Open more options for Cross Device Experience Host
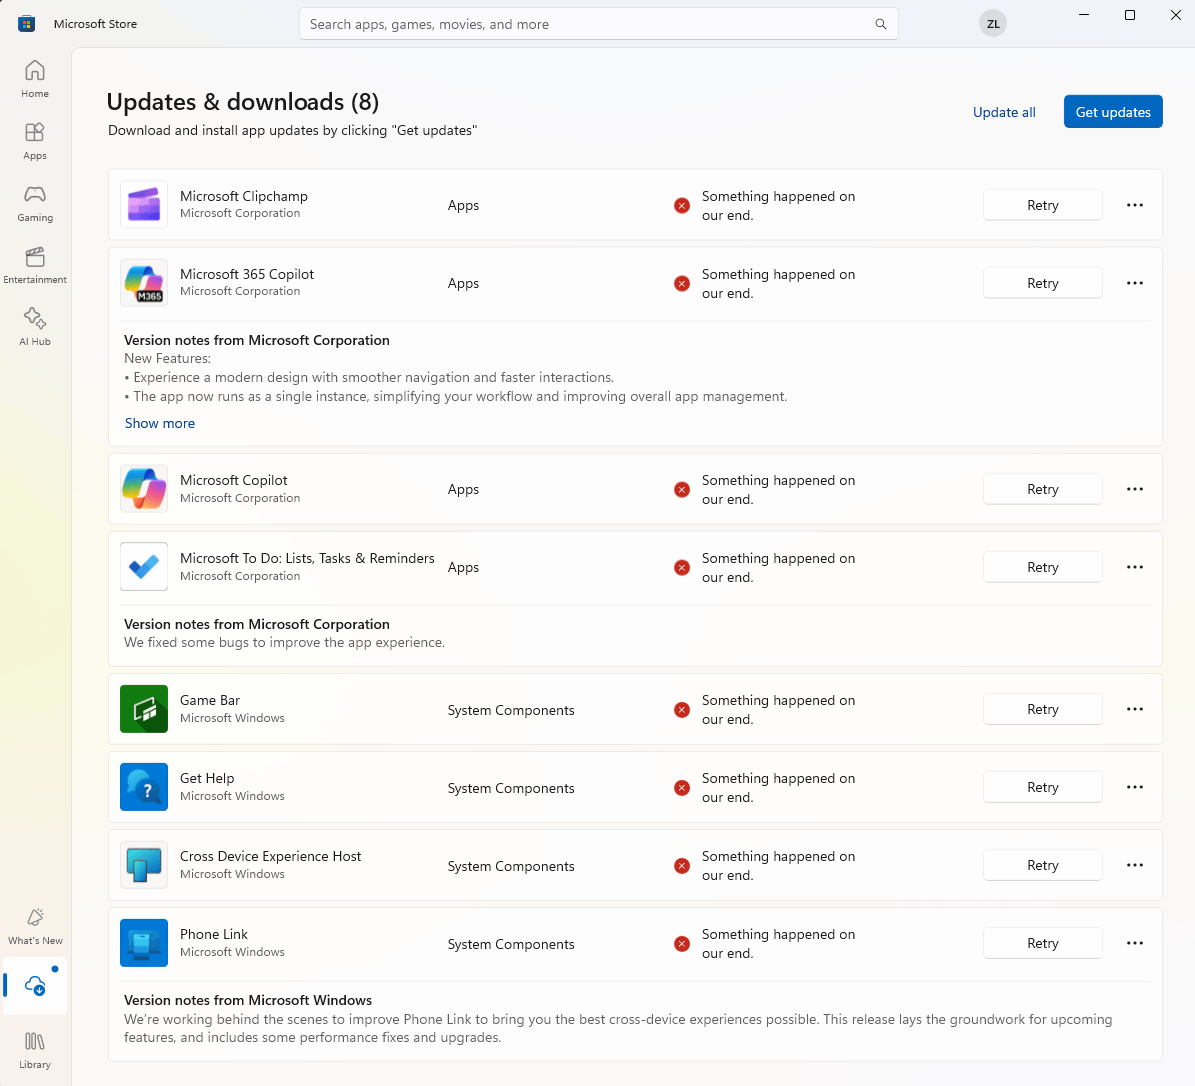 click(1135, 865)
